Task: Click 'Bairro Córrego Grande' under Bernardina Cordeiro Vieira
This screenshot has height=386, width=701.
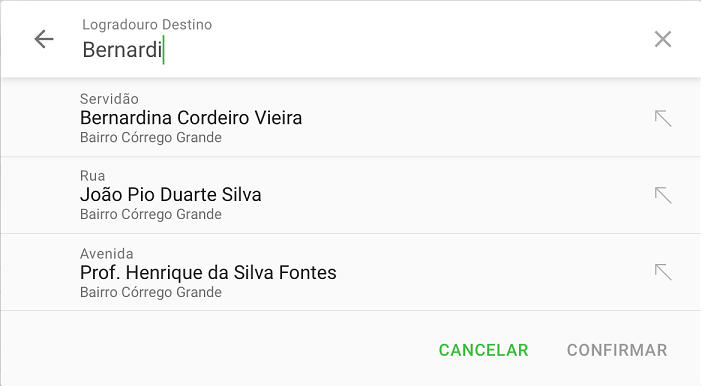Action: point(151,137)
